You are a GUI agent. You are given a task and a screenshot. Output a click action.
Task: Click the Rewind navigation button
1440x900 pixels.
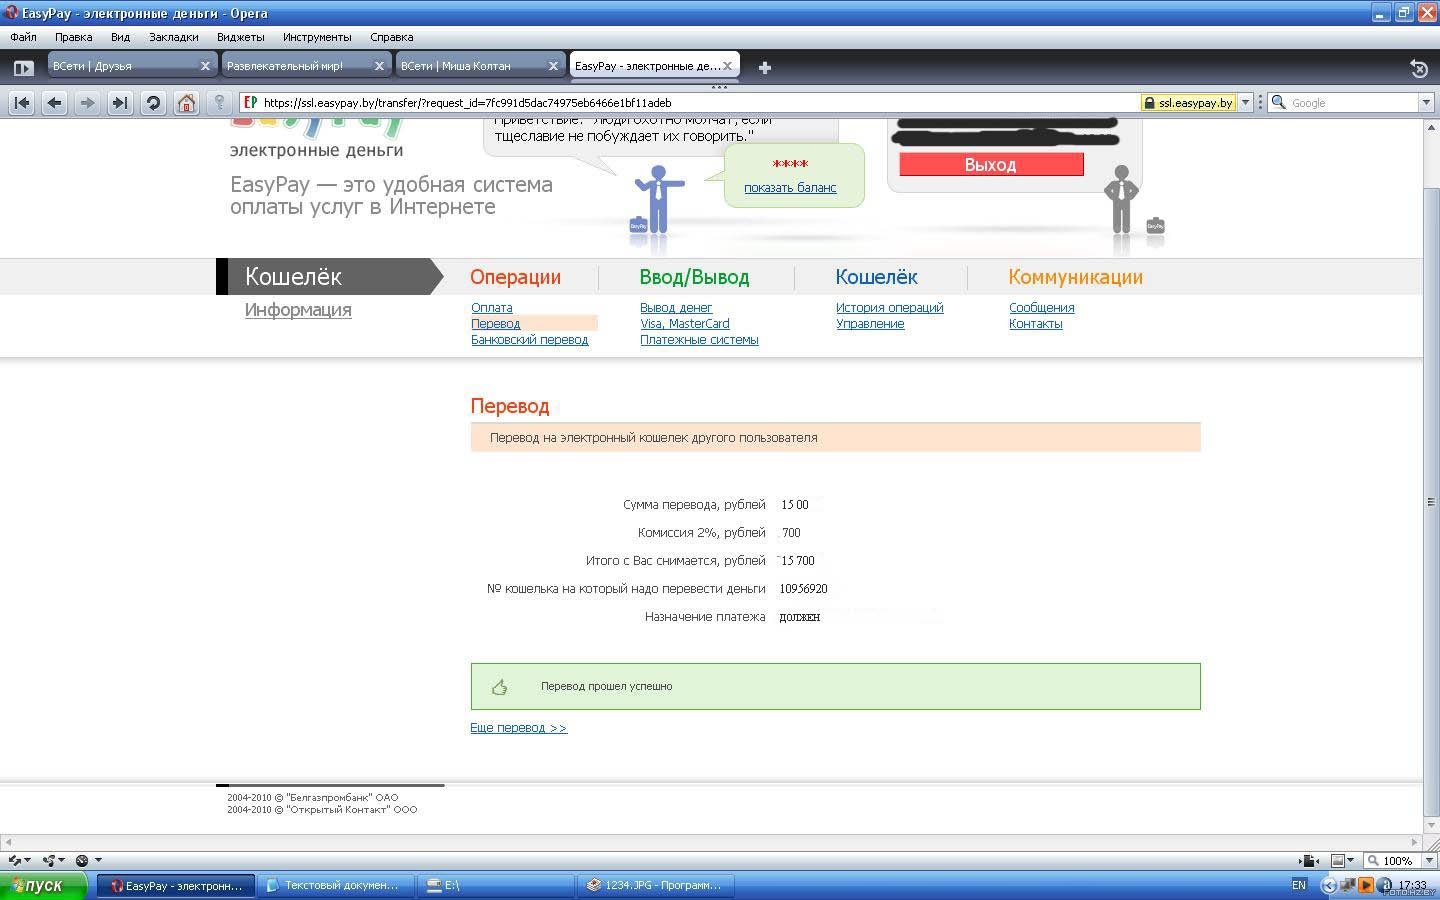(22, 102)
